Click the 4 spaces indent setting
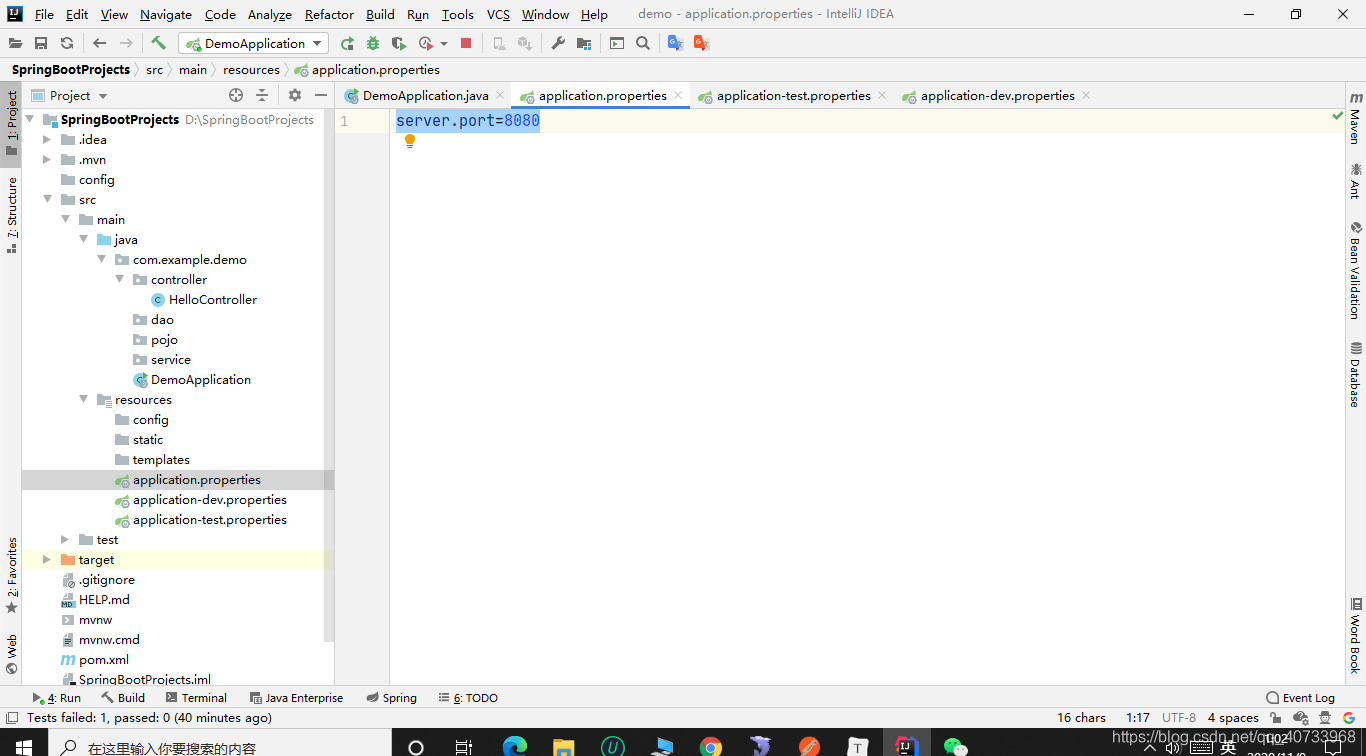Image resolution: width=1366 pixels, height=756 pixels. click(1233, 718)
